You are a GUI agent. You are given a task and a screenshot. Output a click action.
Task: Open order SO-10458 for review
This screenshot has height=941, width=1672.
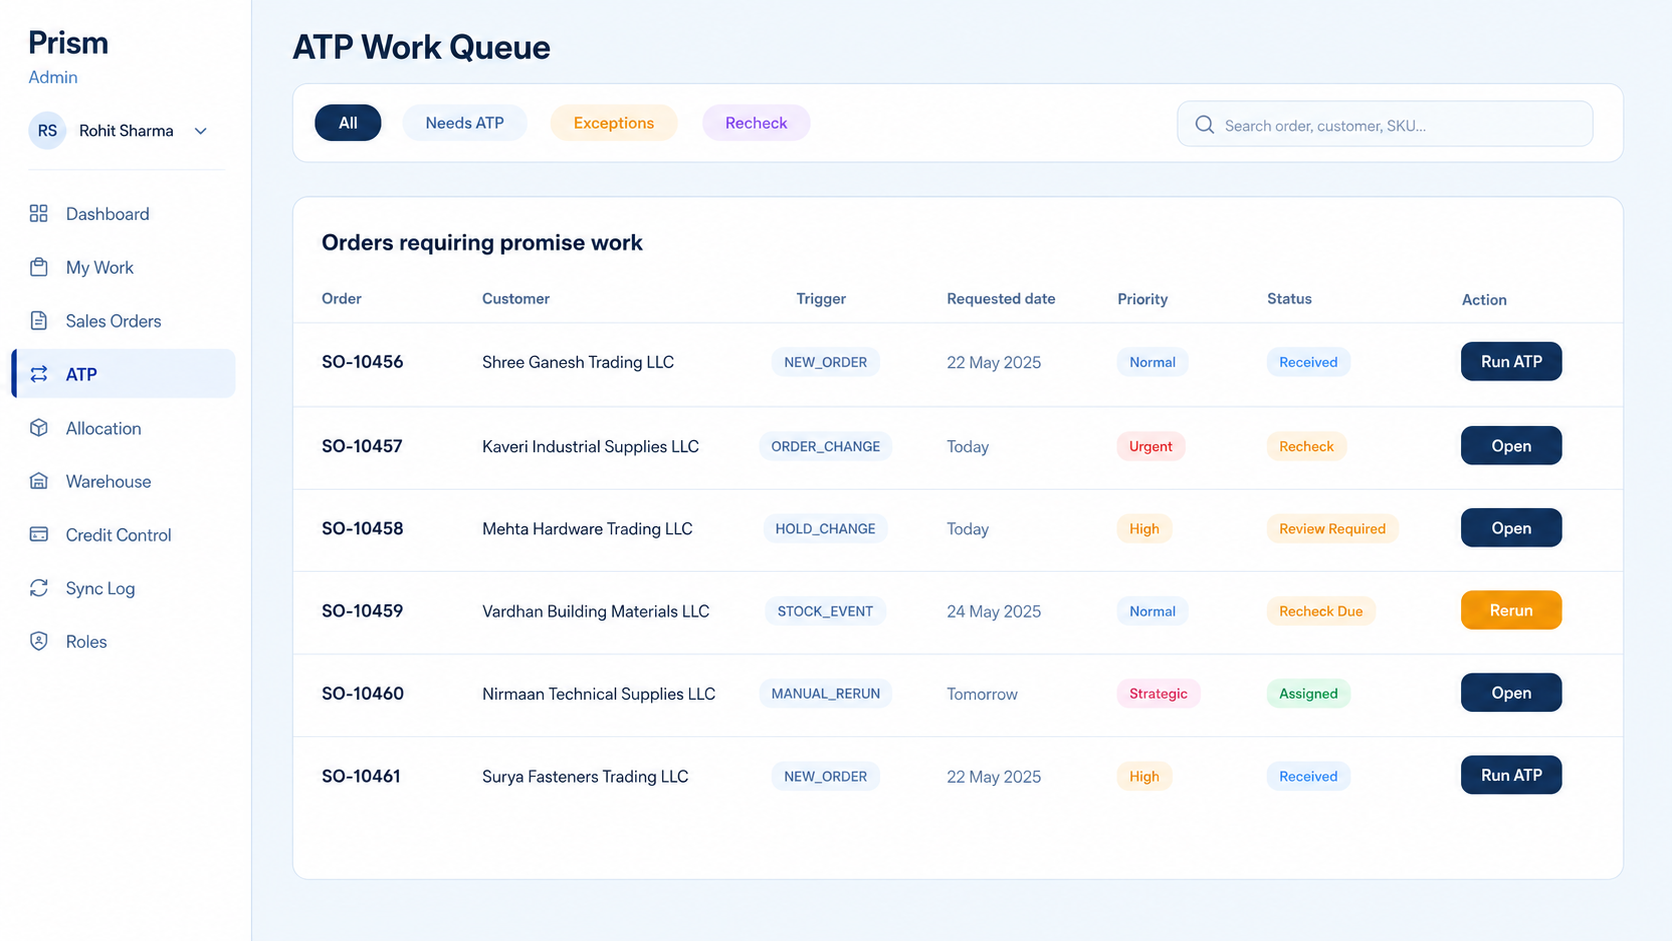[1511, 528]
